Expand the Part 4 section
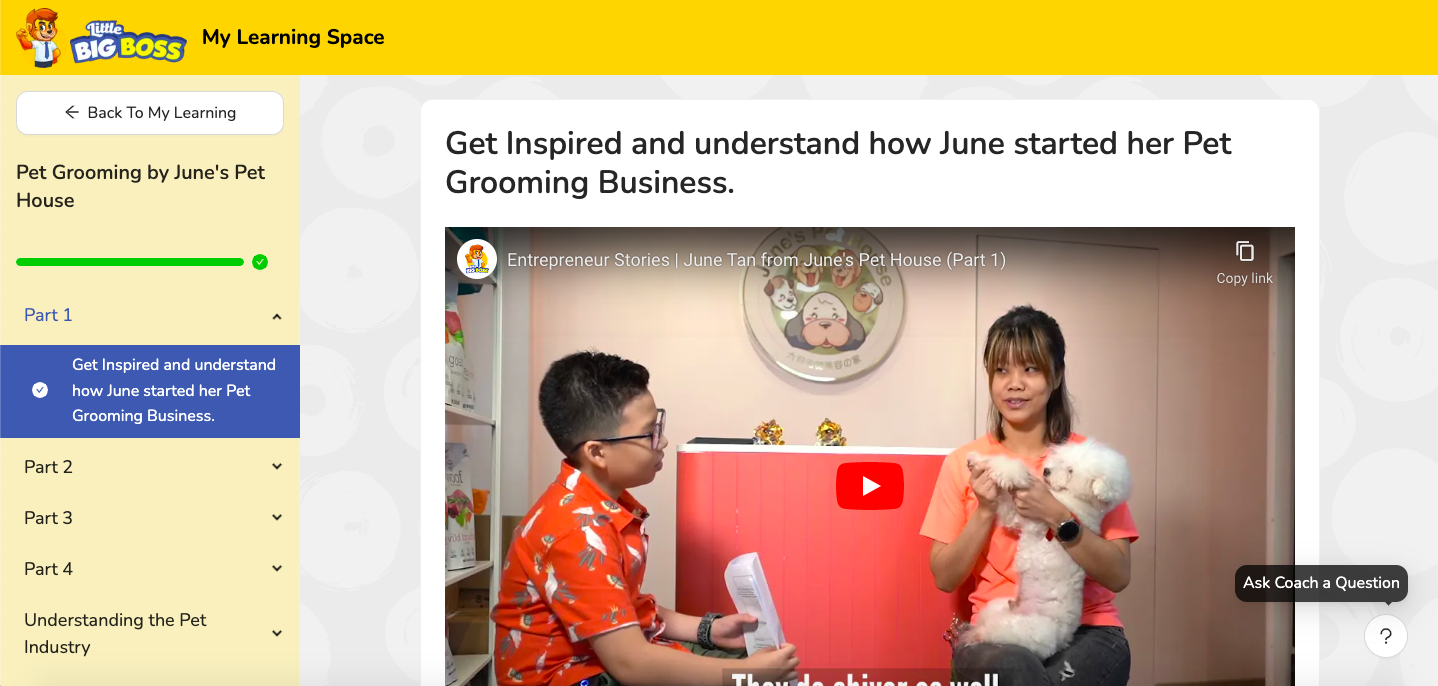 (150, 569)
